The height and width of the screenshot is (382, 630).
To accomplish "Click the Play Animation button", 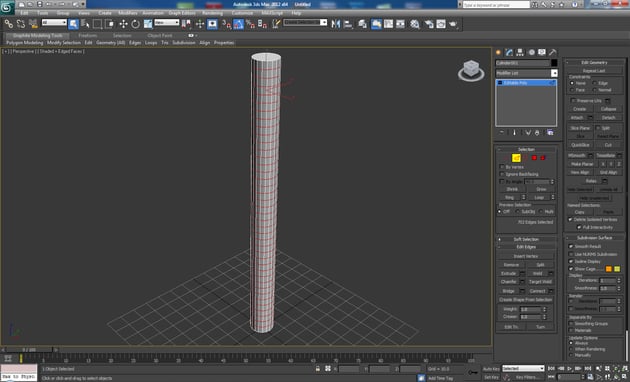I will [x=569, y=368].
